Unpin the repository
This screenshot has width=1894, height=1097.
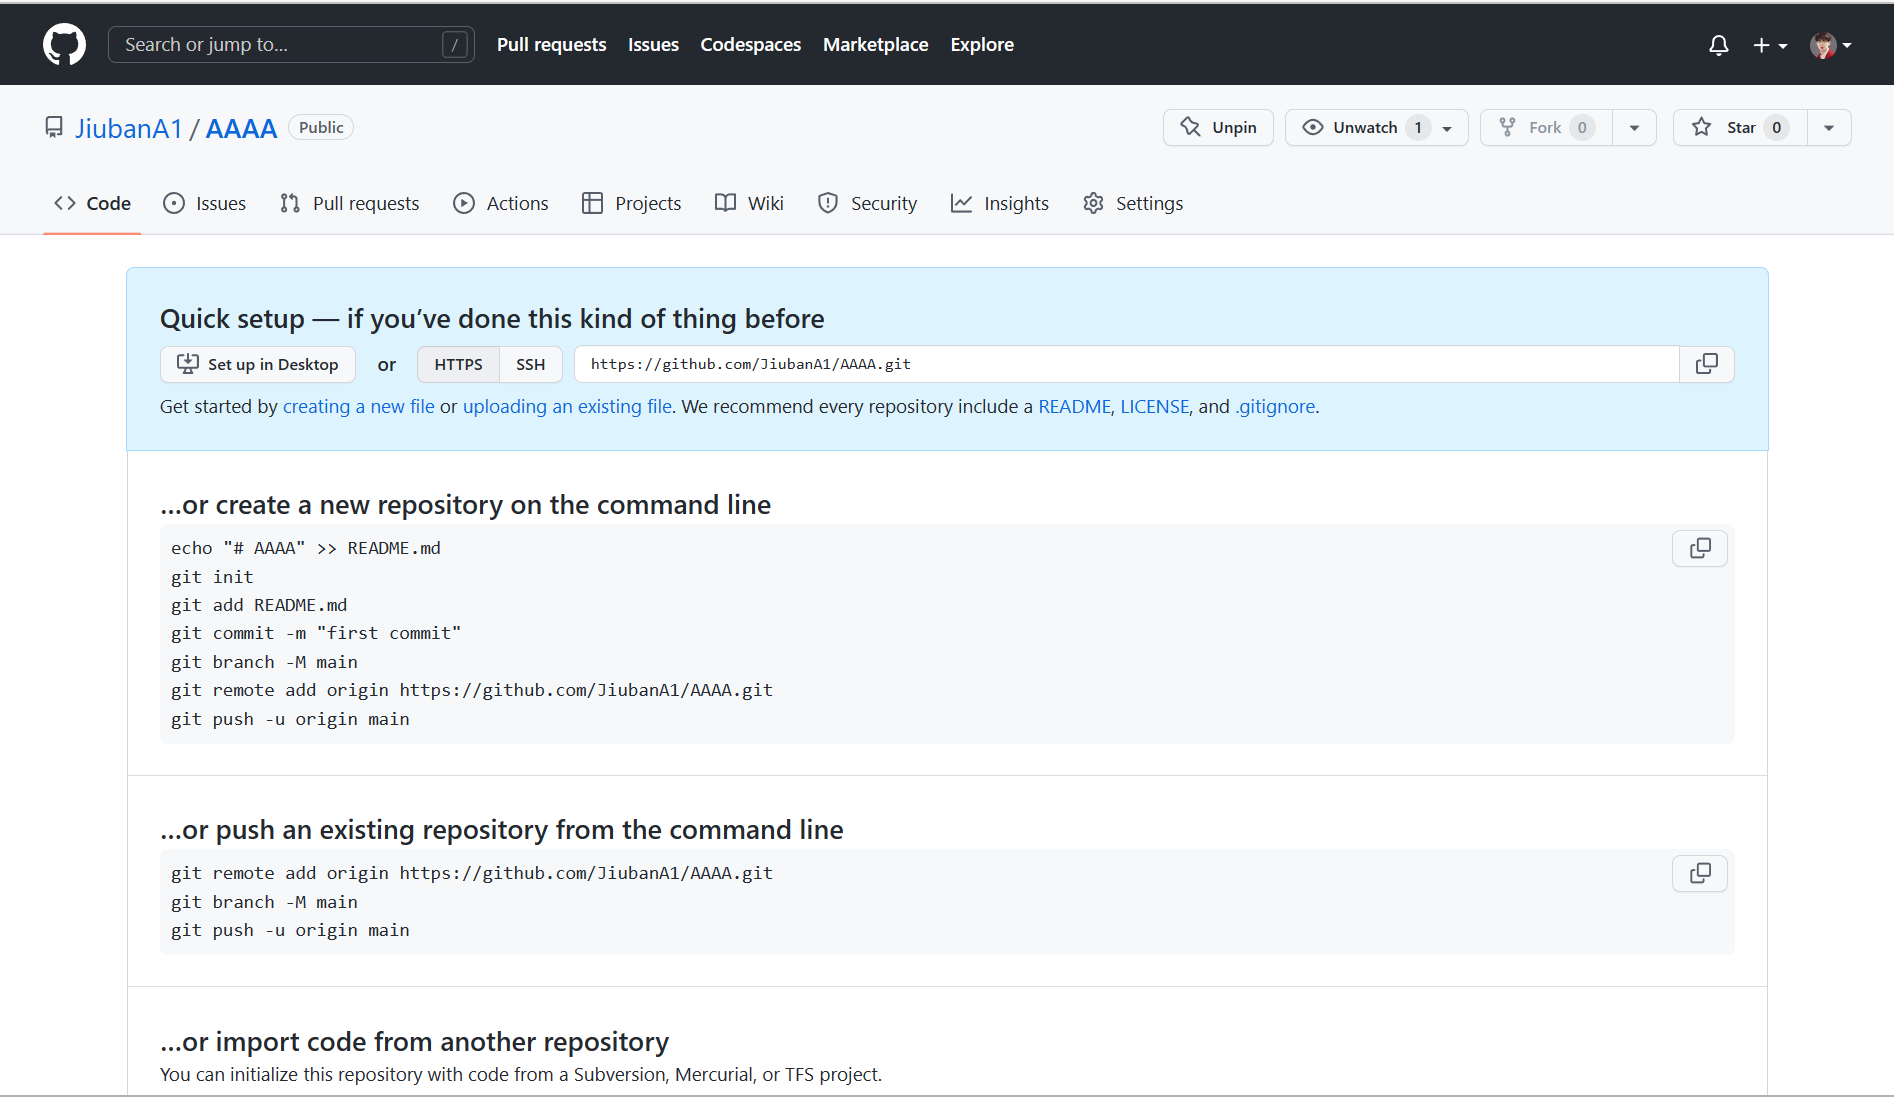(x=1218, y=127)
